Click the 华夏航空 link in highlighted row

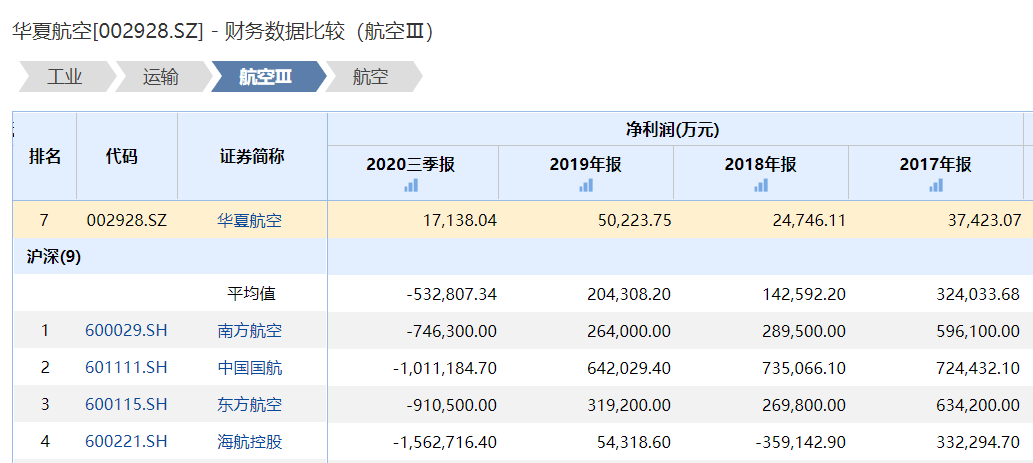pyautogui.click(x=250, y=220)
